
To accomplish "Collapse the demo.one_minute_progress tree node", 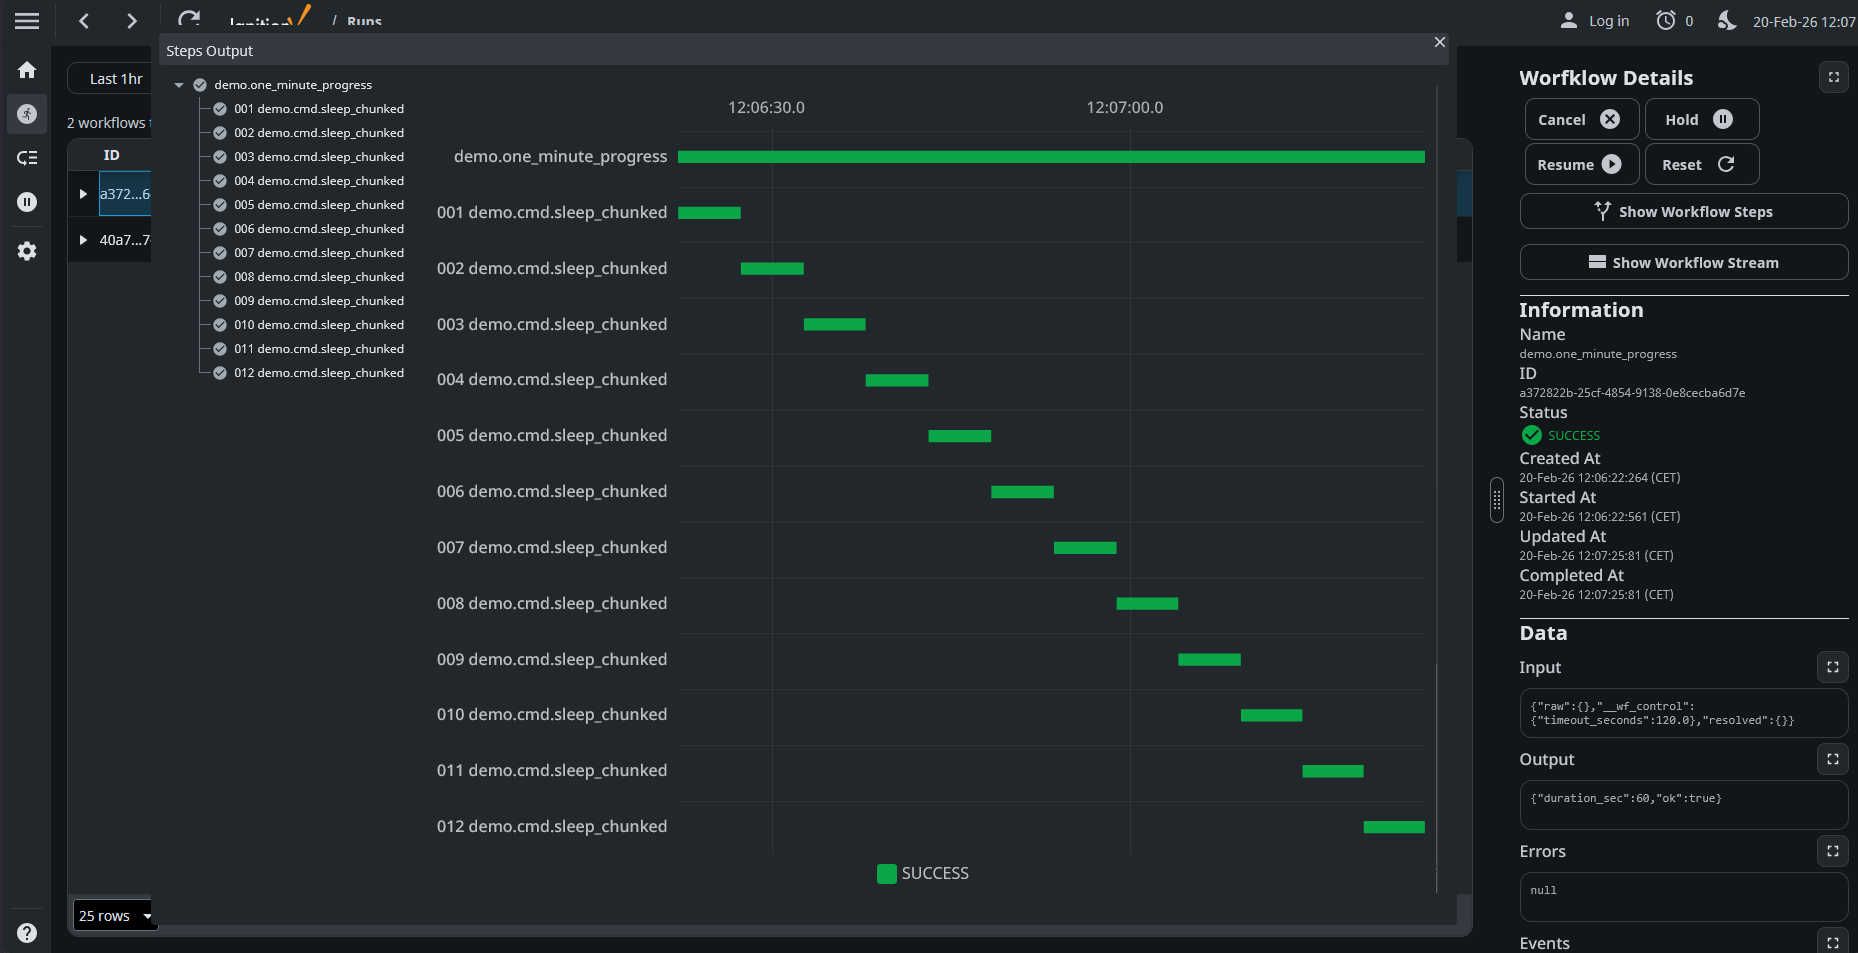I will coord(179,85).
